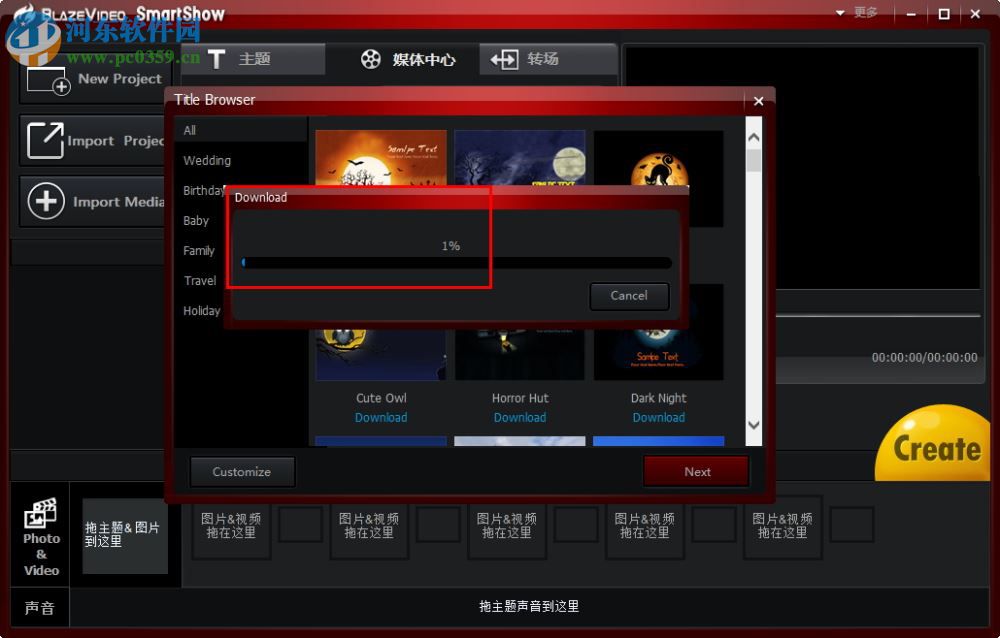Select the Travel category in Title Browser
1000x638 pixels.
point(199,281)
